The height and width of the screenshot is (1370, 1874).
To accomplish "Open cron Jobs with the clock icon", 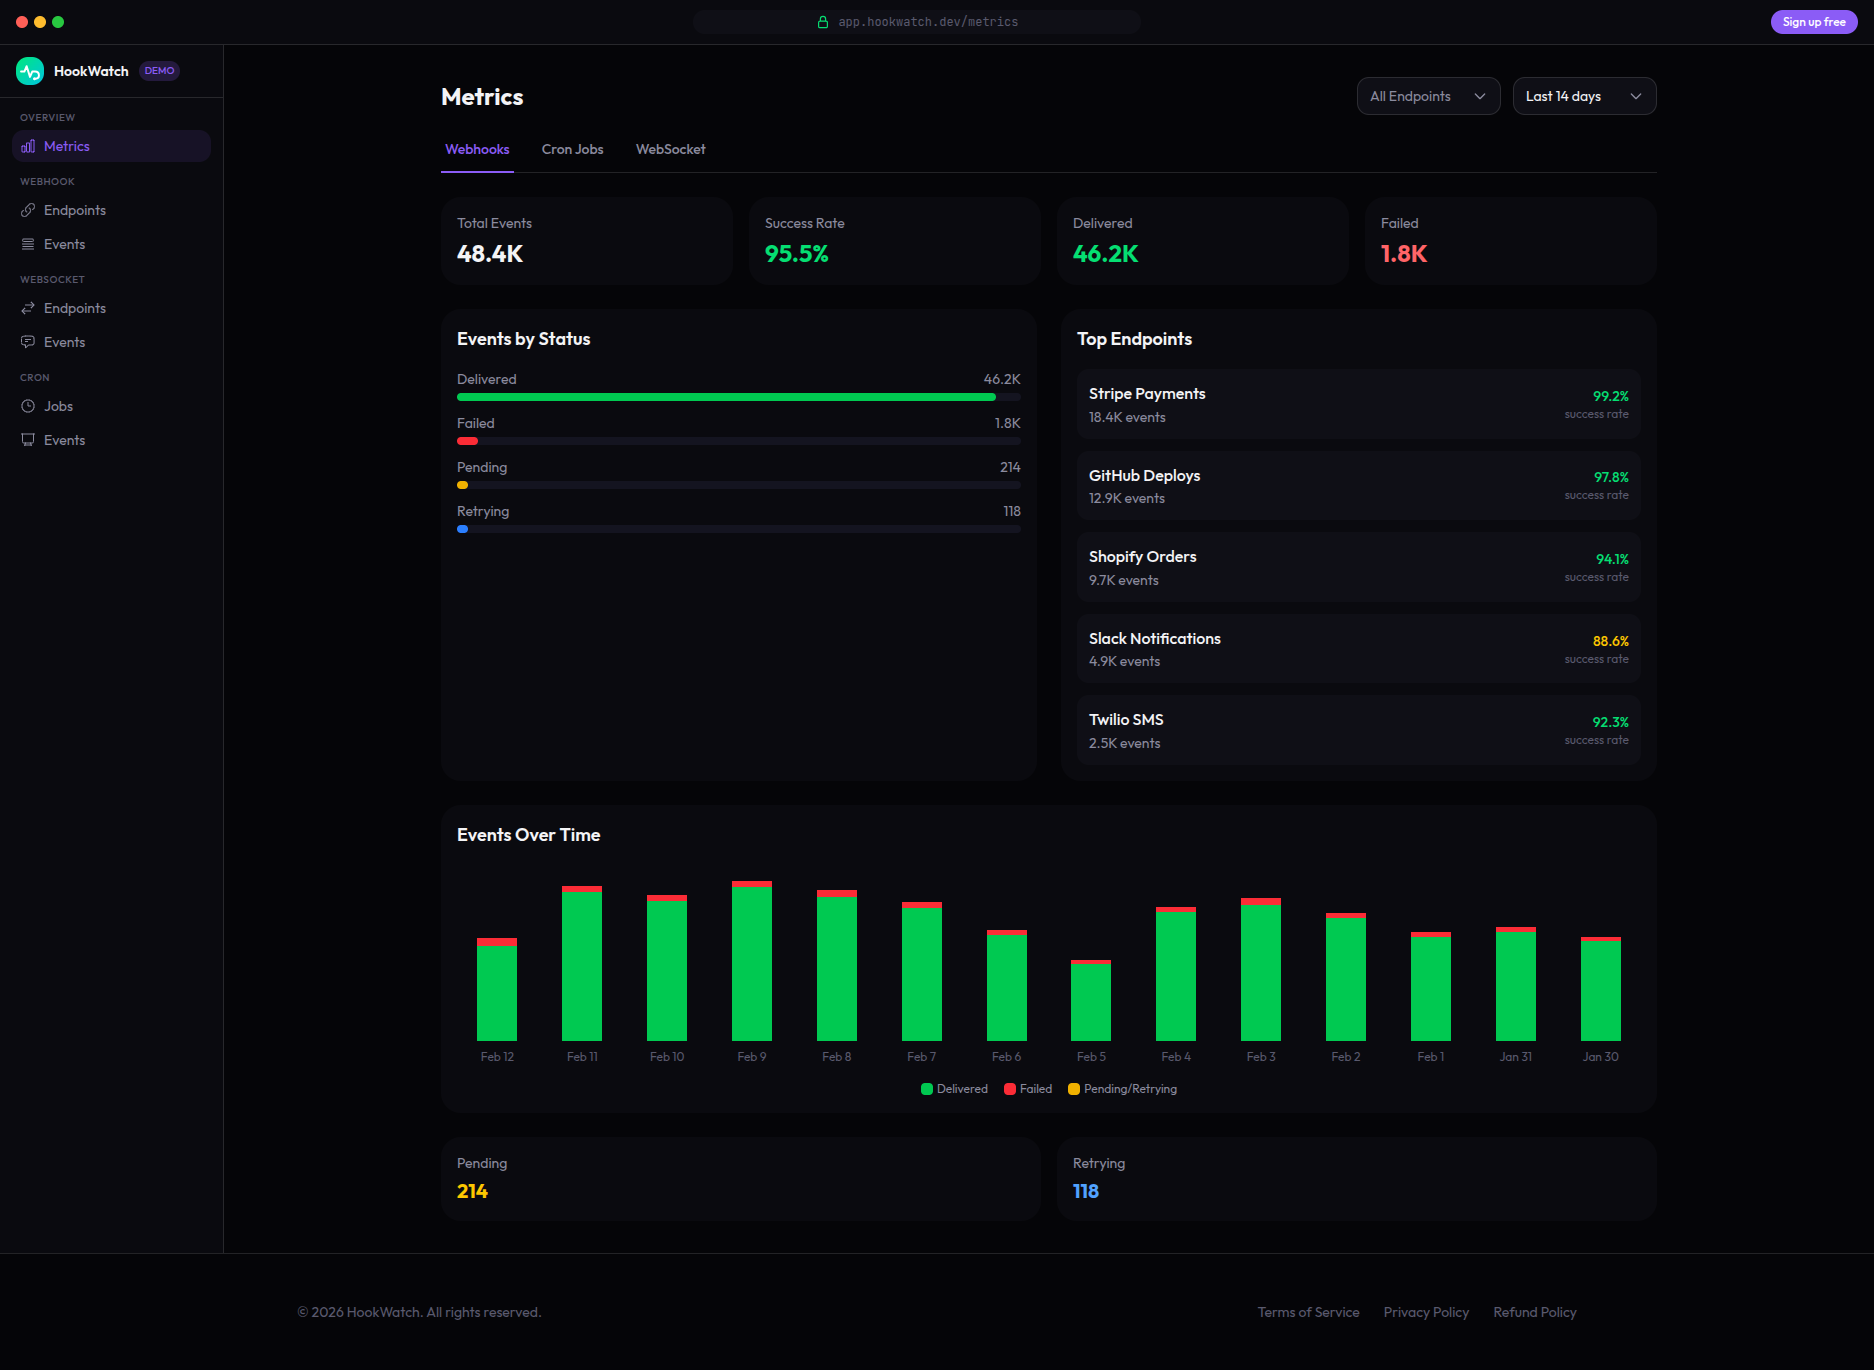I will (29, 406).
